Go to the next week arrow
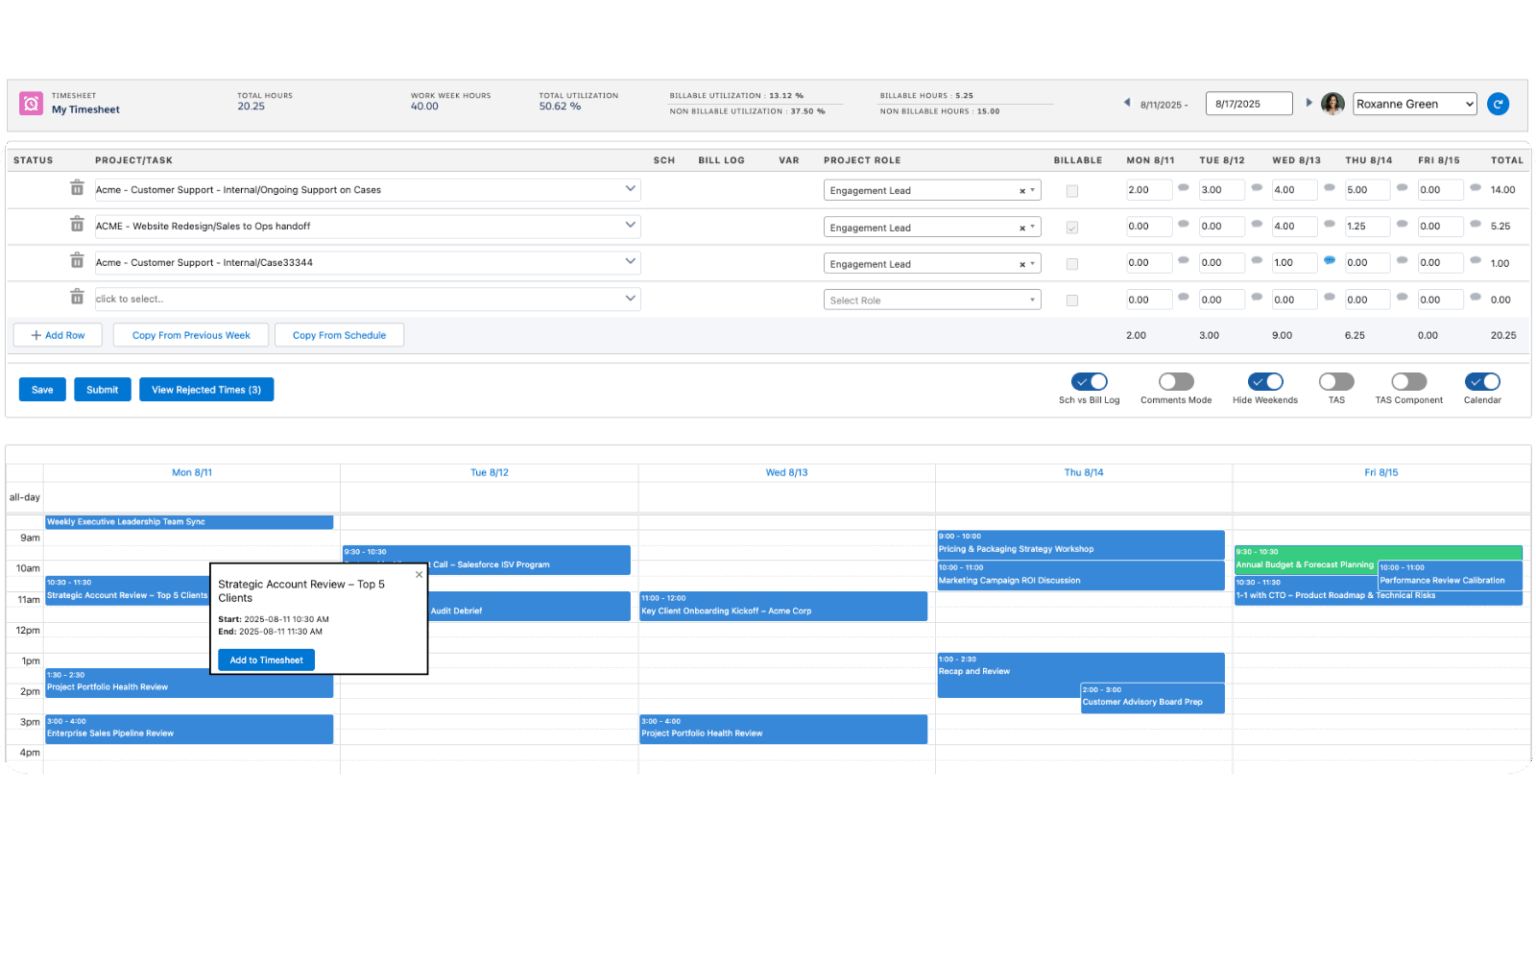The width and height of the screenshot is (1536, 960). (x=1309, y=103)
